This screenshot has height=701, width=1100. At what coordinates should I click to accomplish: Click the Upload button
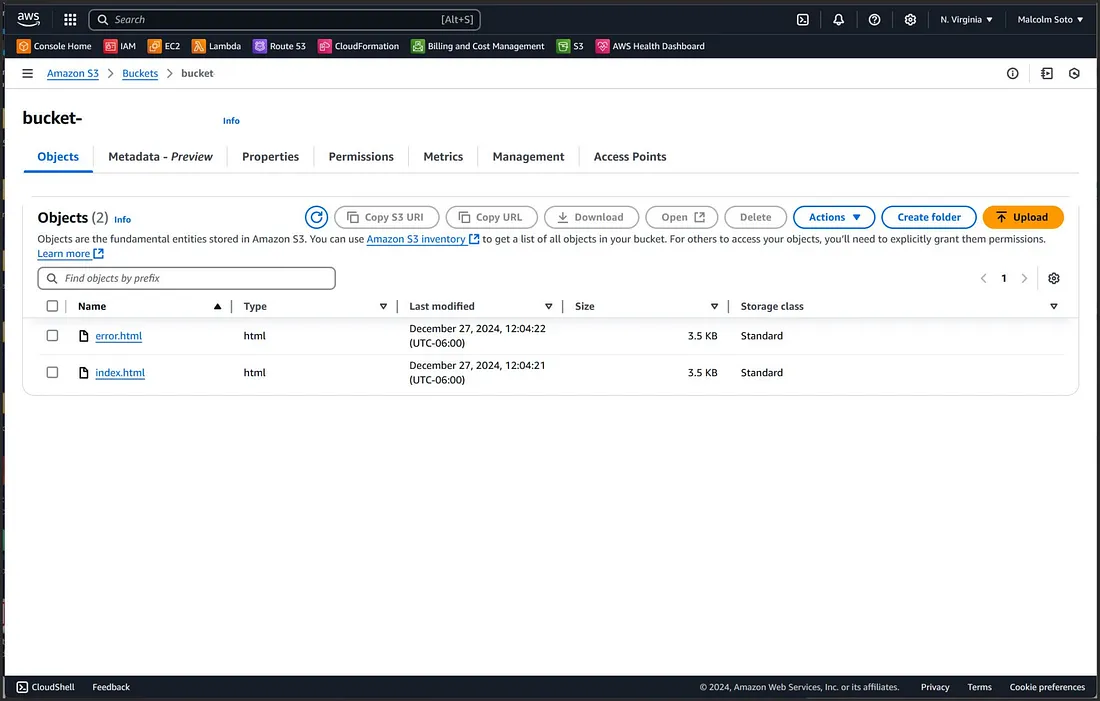1023,217
